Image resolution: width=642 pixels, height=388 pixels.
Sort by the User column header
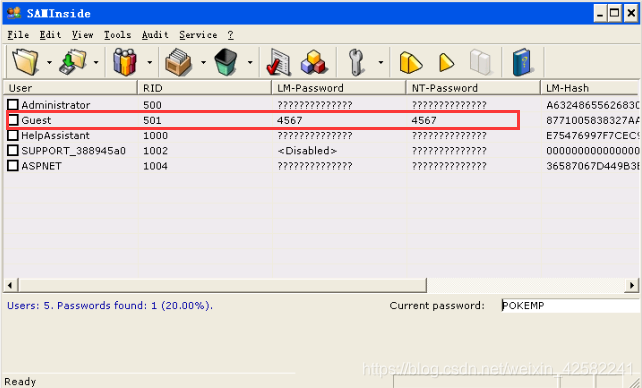(x=70, y=88)
